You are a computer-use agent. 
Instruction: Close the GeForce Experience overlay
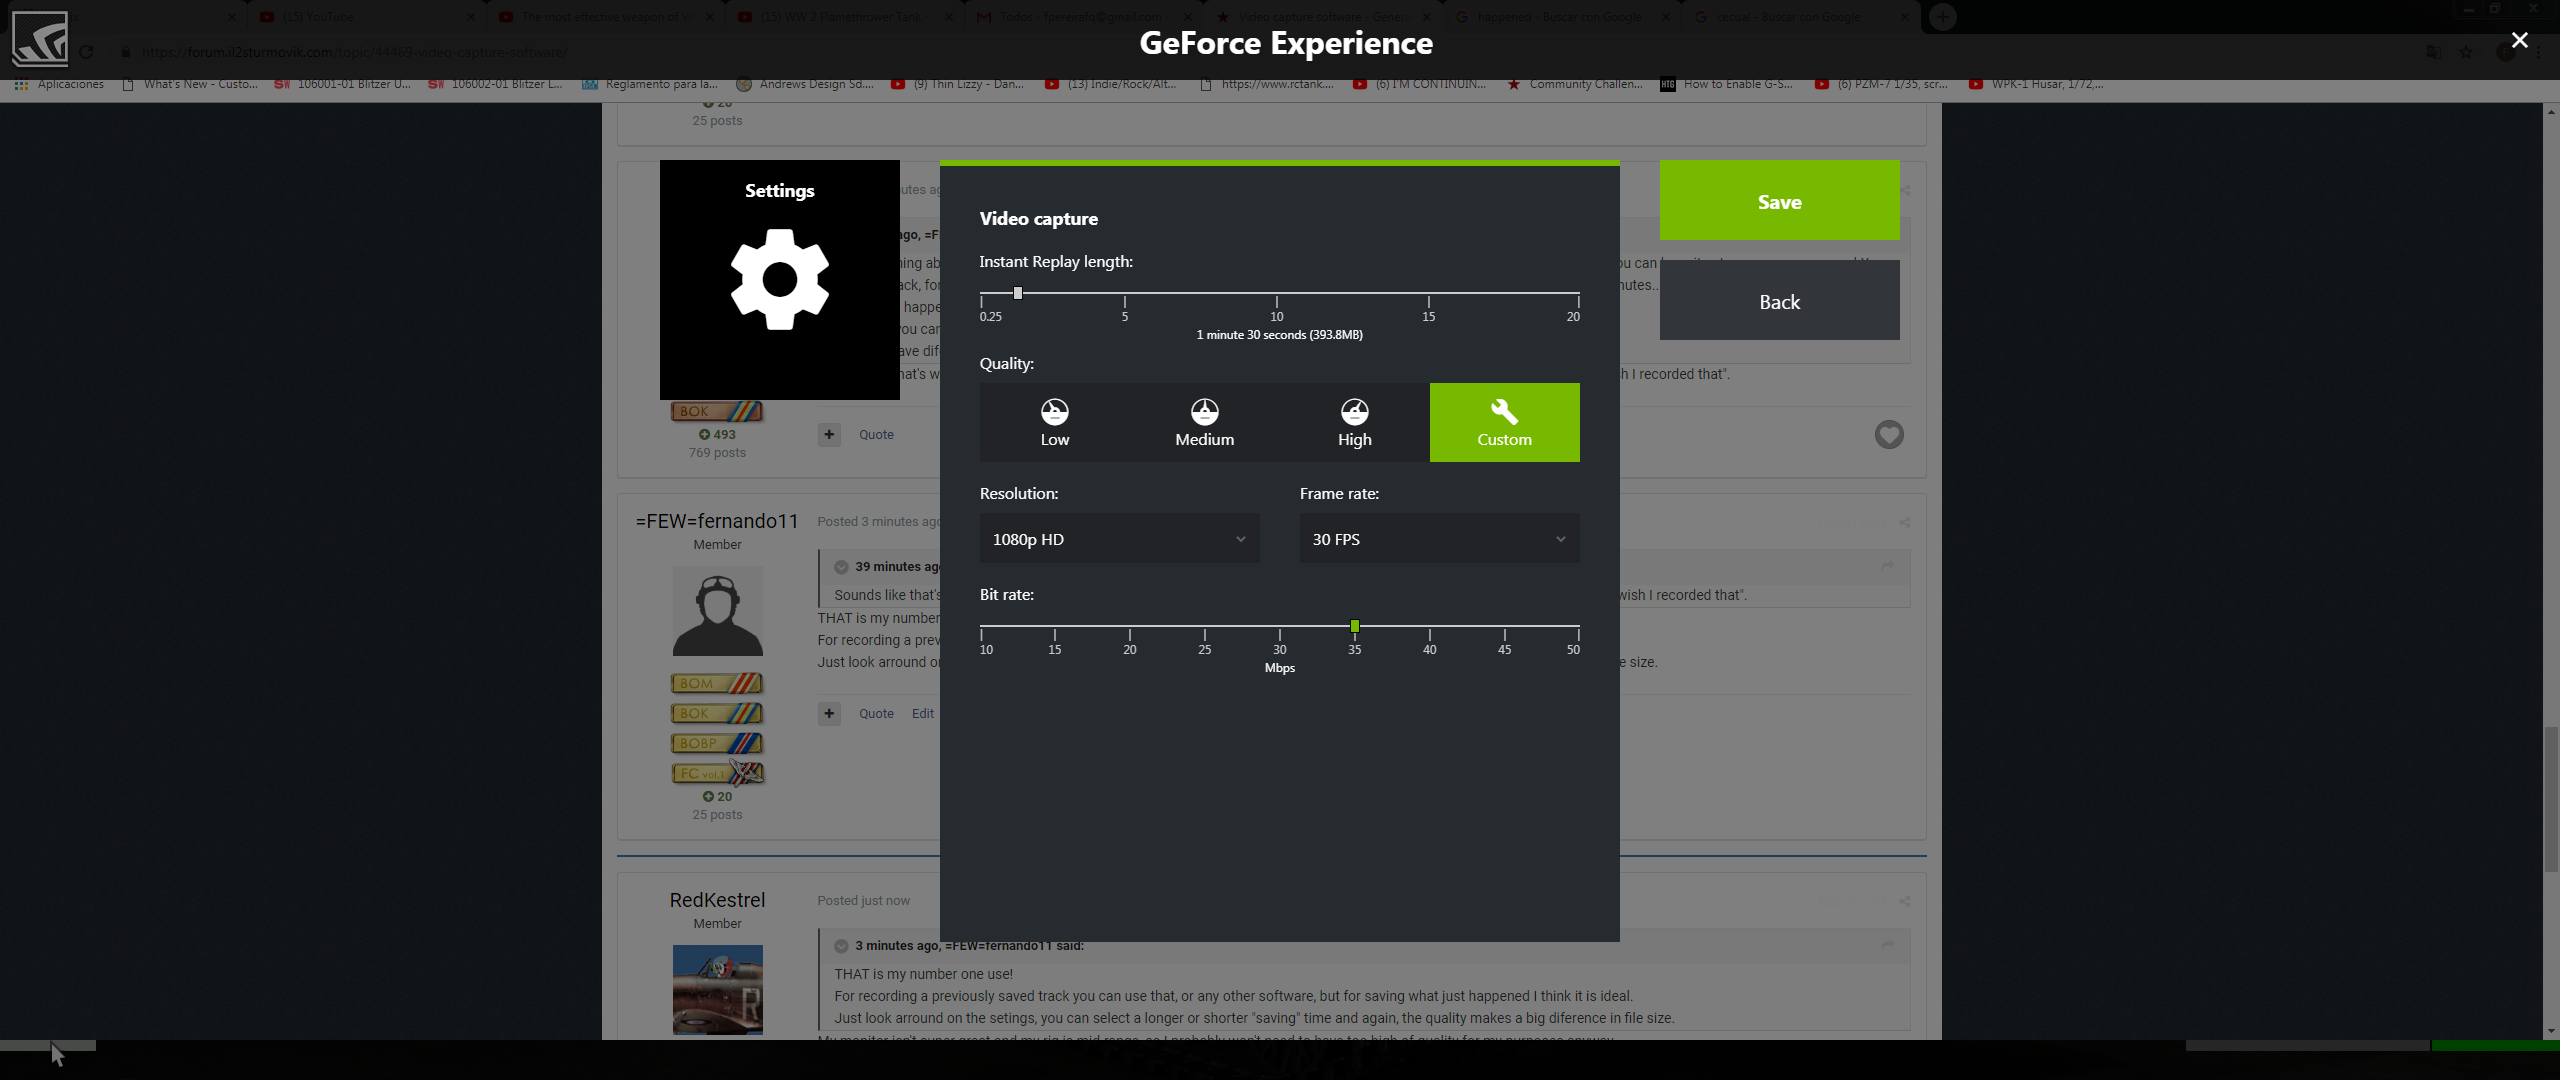coord(2519,40)
